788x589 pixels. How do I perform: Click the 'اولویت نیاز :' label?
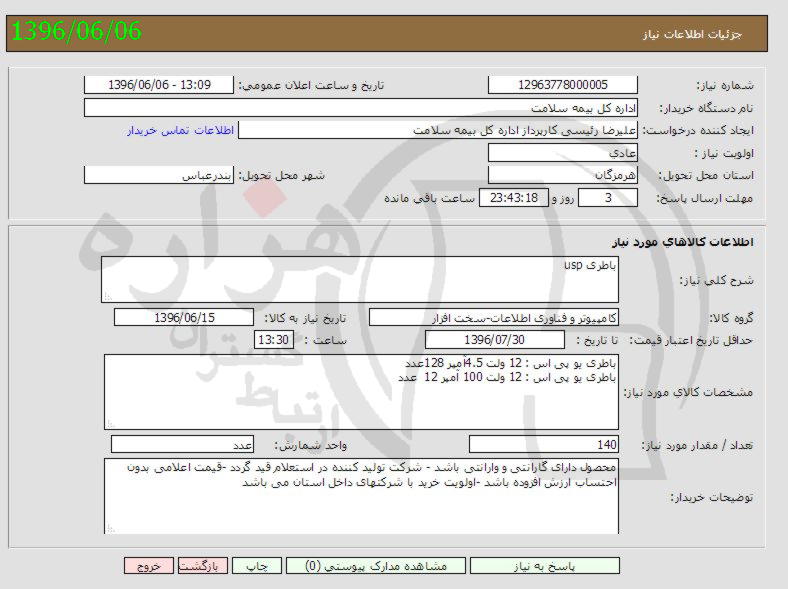pos(724,153)
